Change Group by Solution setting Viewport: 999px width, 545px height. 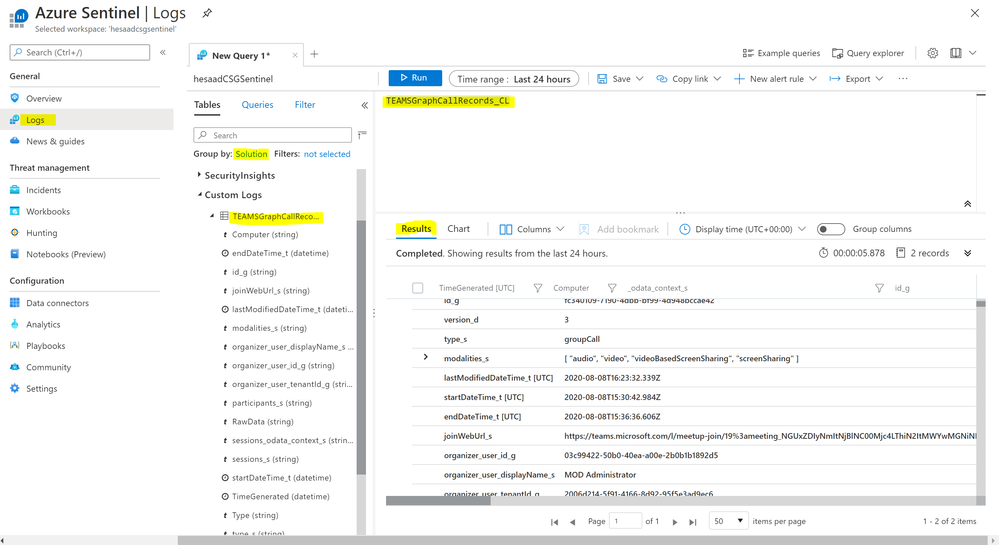click(x=251, y=154)
